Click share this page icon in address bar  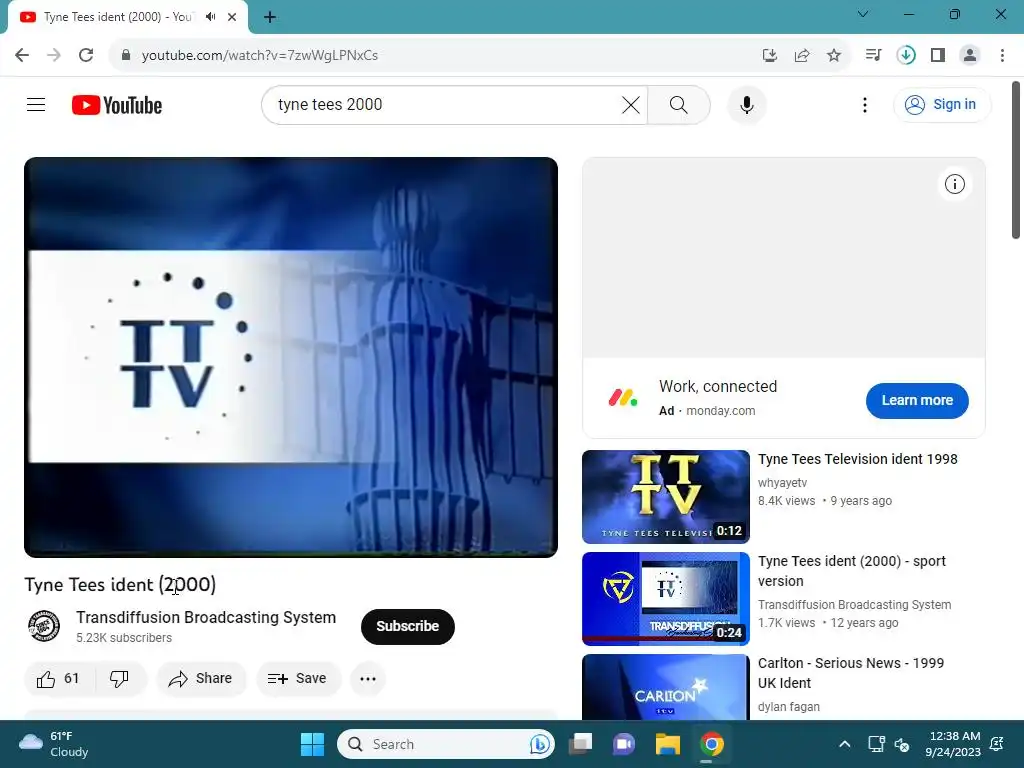pos(802,55)
